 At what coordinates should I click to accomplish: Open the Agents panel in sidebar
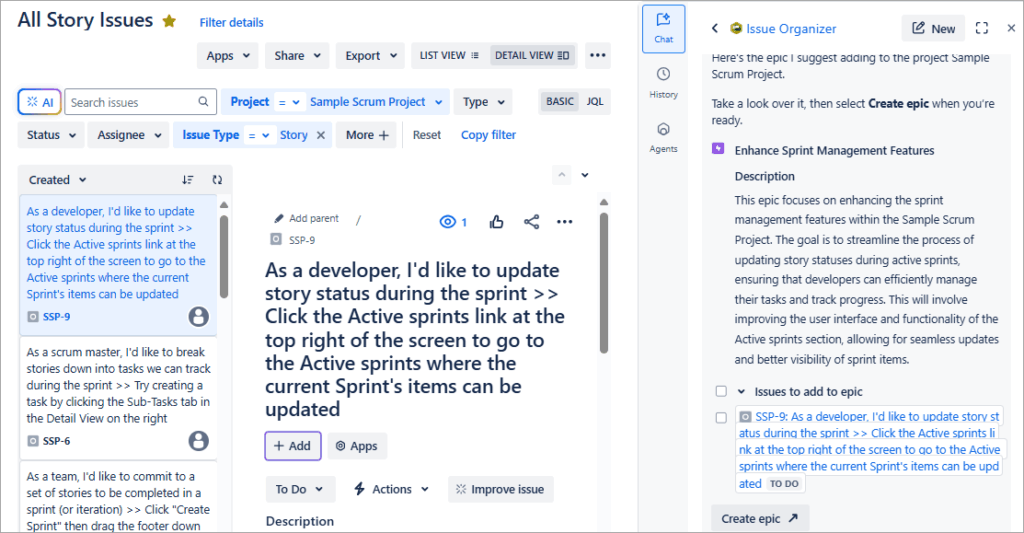tap(663, 137)
